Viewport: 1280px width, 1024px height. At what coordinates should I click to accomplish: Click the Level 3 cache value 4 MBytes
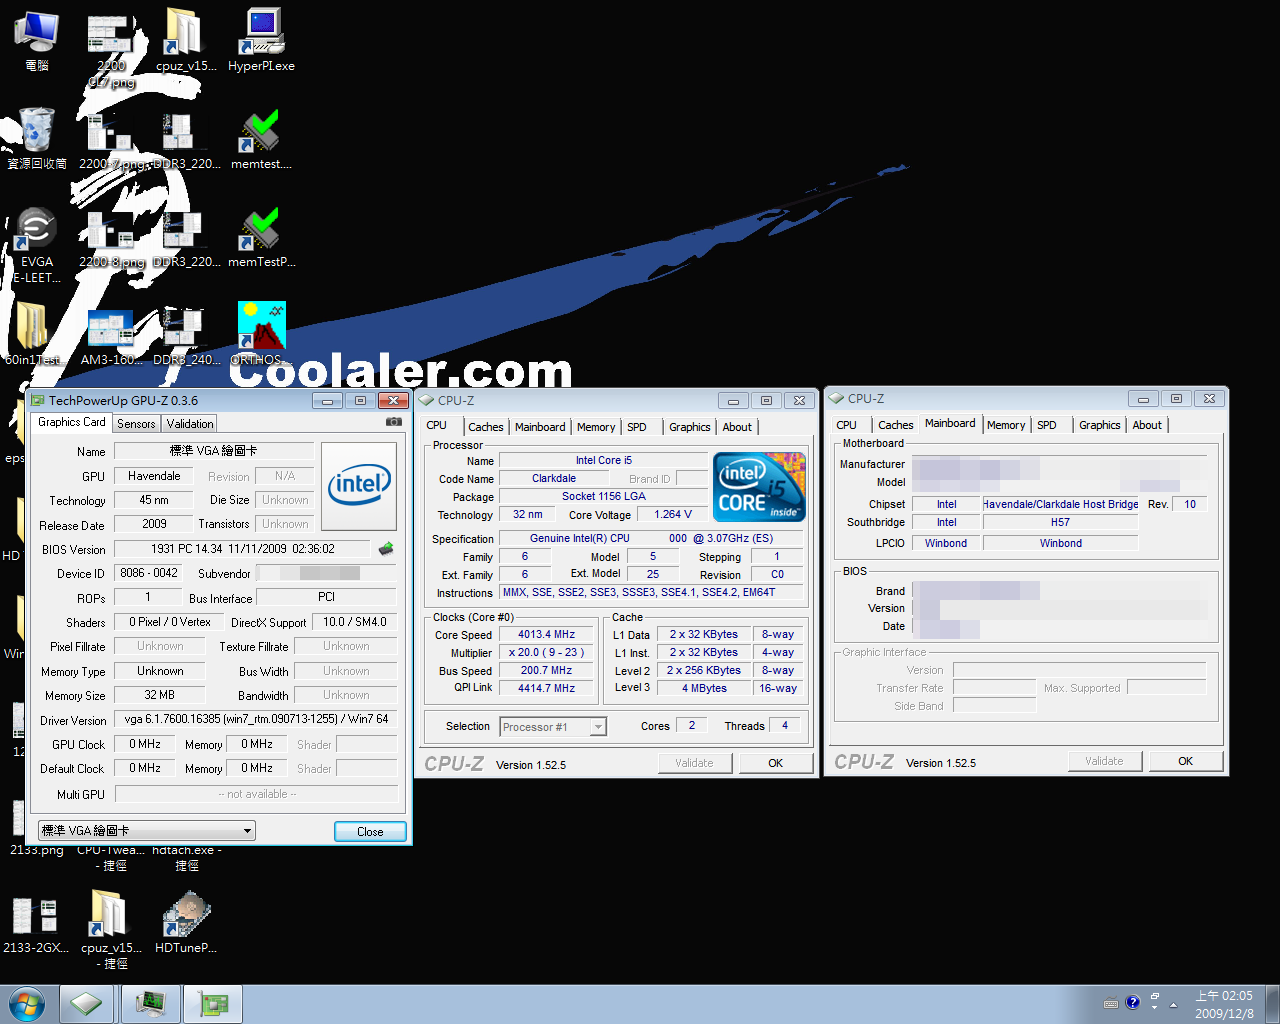click(x=704, y=688)
